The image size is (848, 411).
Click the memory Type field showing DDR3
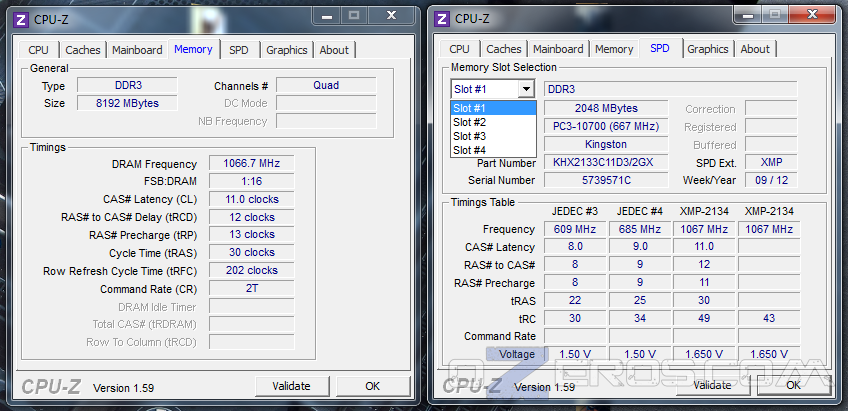point(128,85)
